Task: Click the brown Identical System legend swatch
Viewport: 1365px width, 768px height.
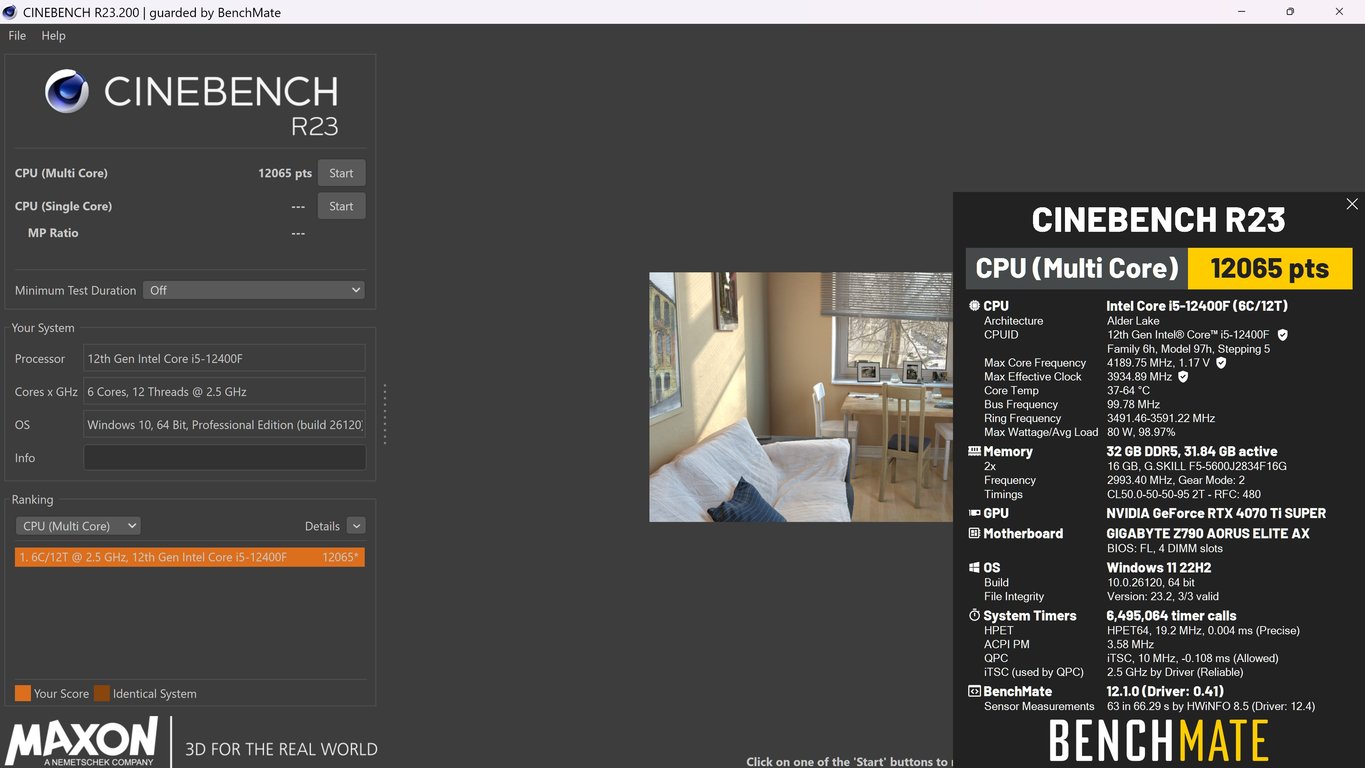Action: [x=101, y=693]
